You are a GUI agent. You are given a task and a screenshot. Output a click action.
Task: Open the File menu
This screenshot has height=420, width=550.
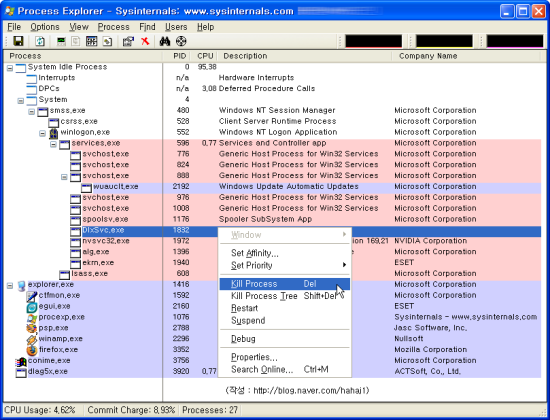point(14,27)
